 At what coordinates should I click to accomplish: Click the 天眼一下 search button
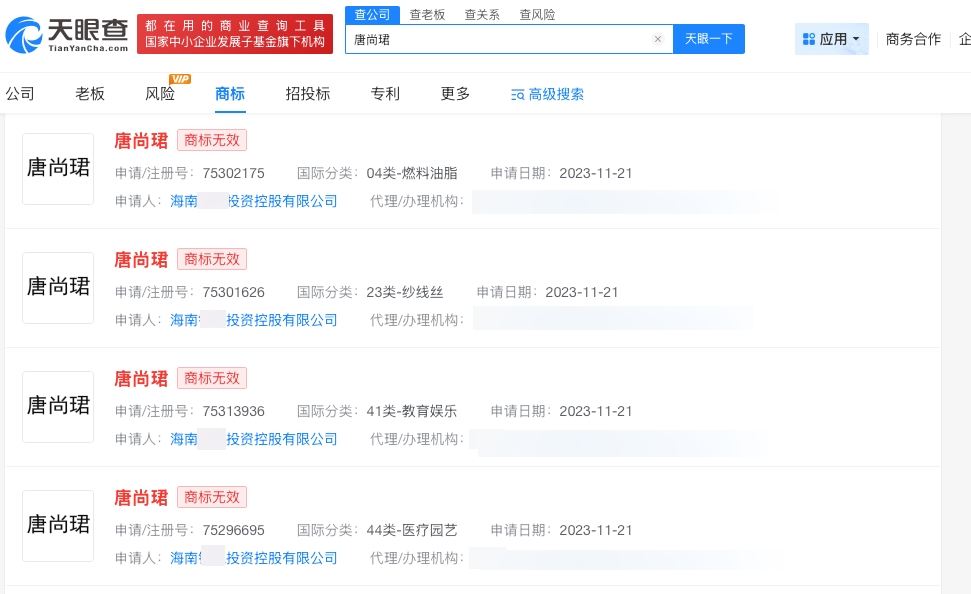pos(708,39)
